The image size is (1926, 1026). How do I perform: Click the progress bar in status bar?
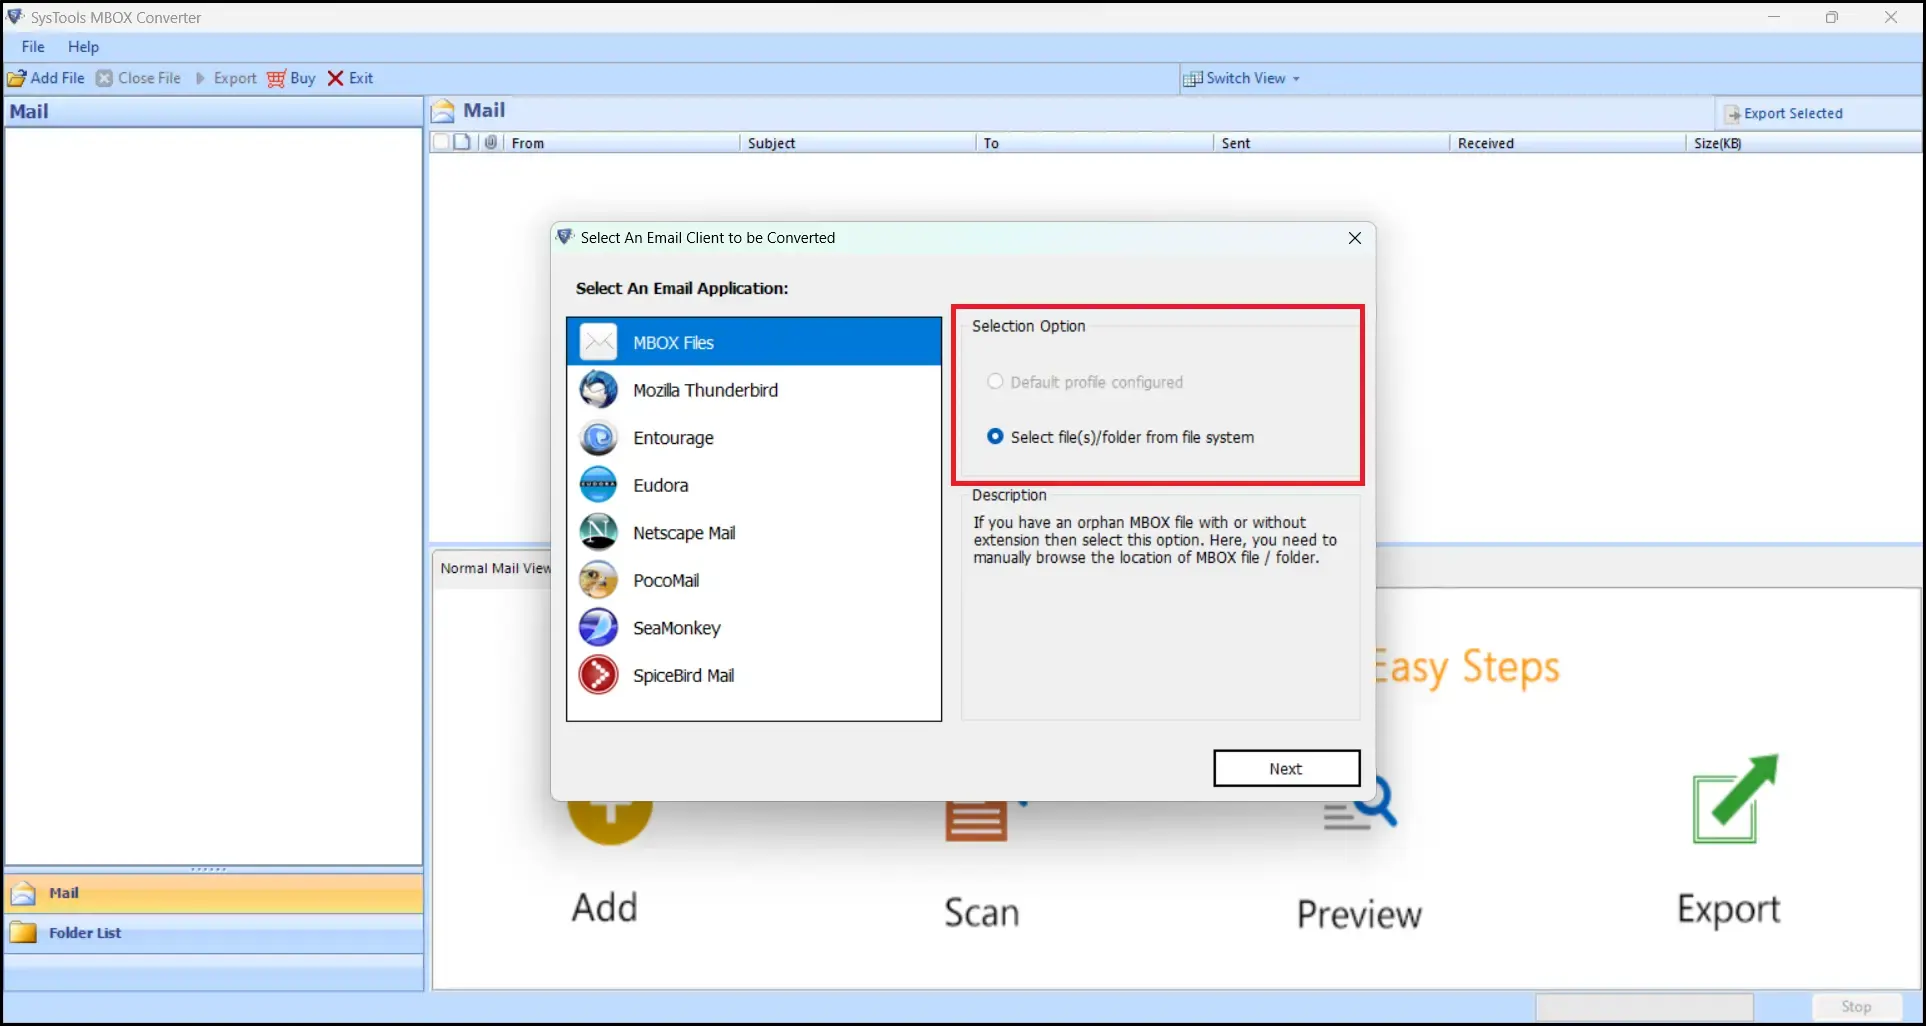point(1644,1007)
